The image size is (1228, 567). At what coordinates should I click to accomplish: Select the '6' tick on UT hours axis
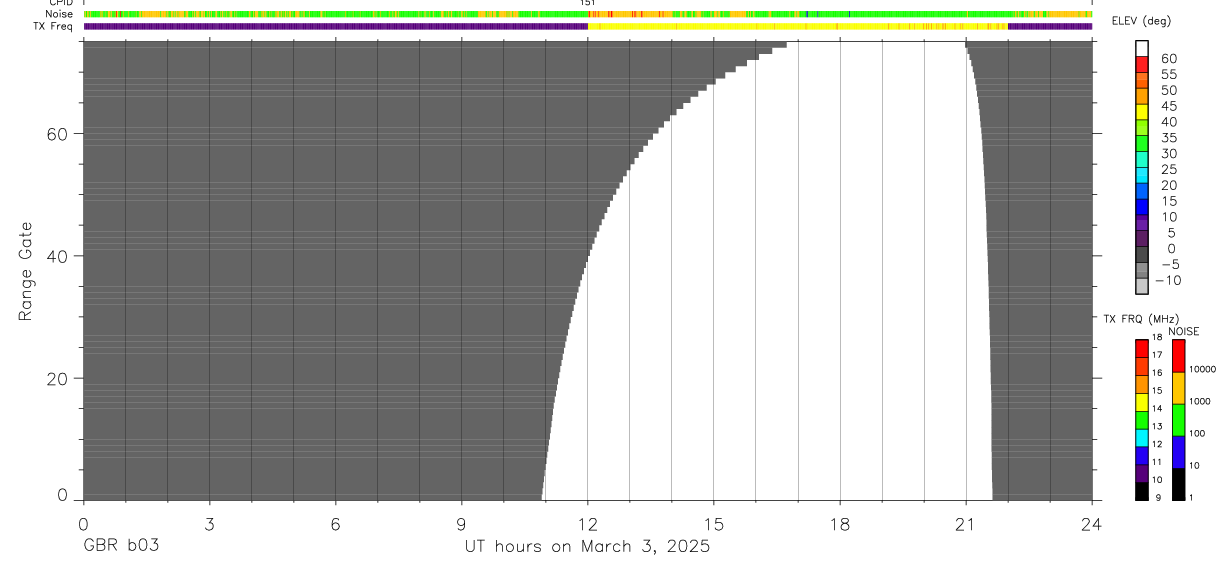(x=335, y=524)
